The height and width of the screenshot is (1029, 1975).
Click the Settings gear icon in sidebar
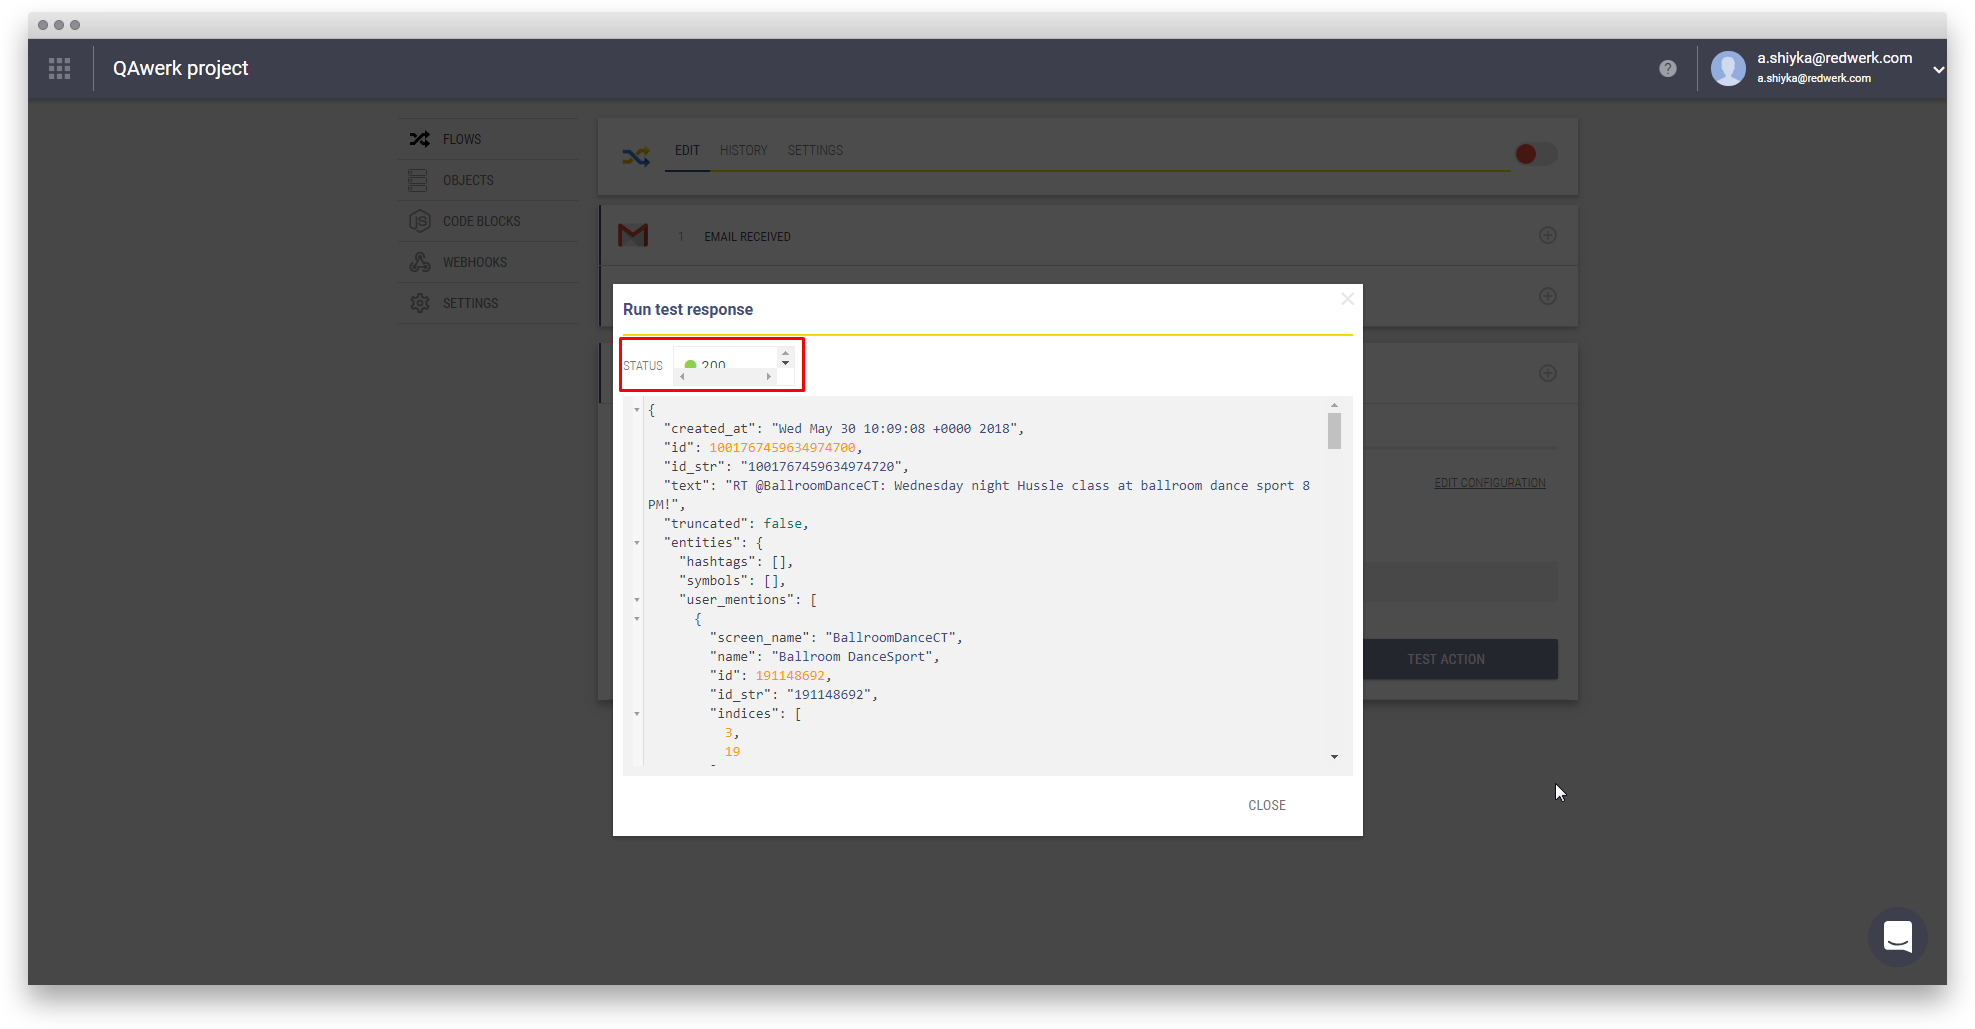(x=420, y=303)
